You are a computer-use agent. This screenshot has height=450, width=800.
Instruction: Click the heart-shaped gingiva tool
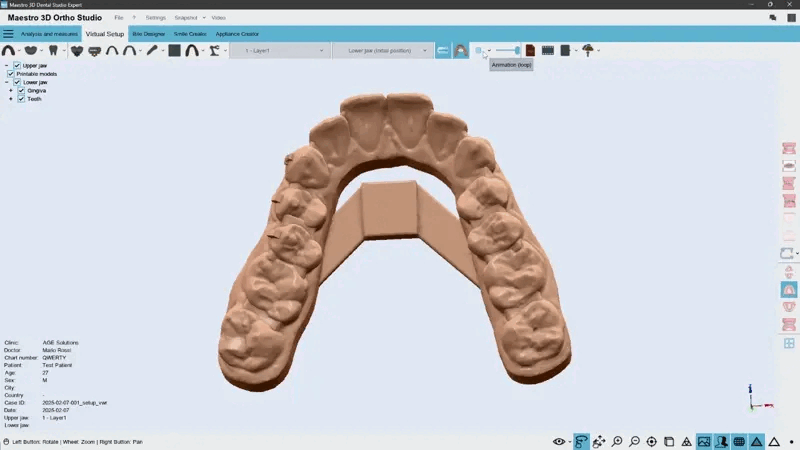[x=77, y=51]
